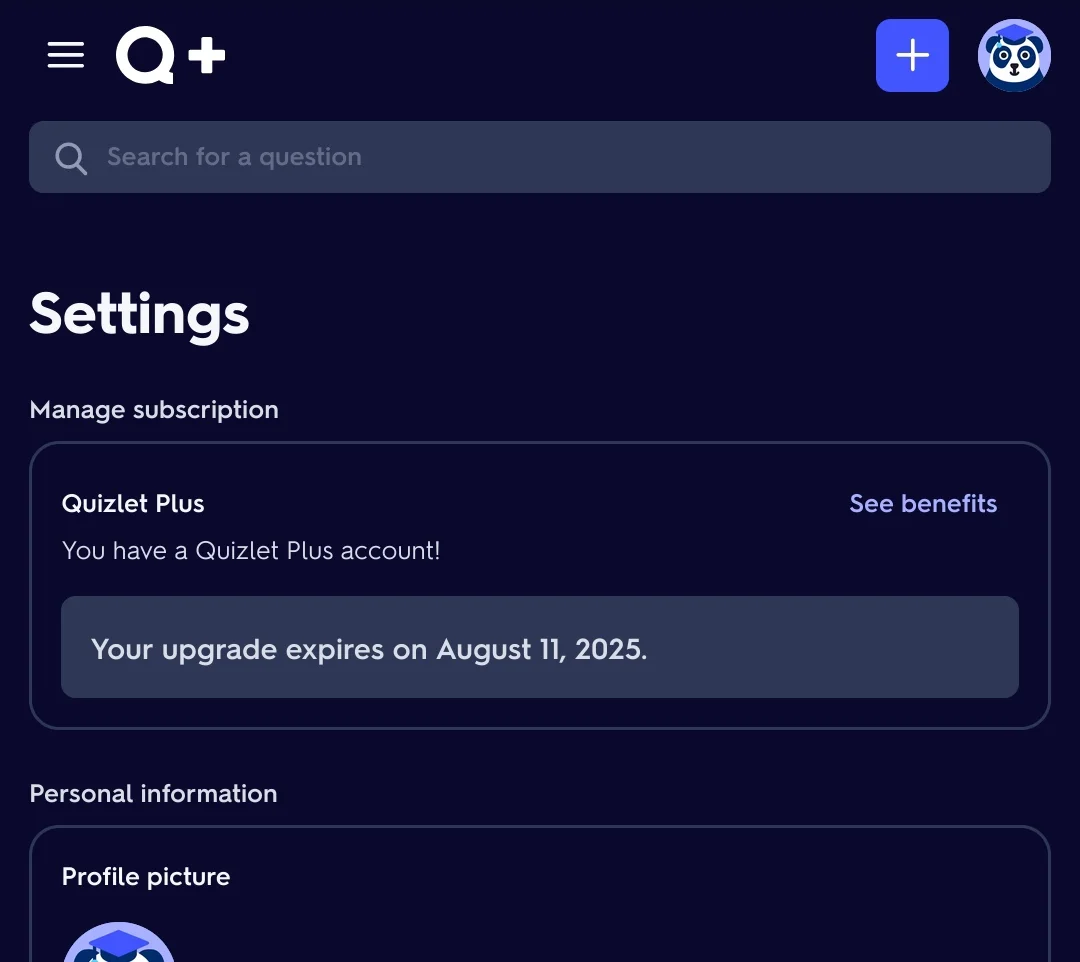Screen dimensions: 1080x962
Task: Open the See benefits link
Action: tap(923, 503)
